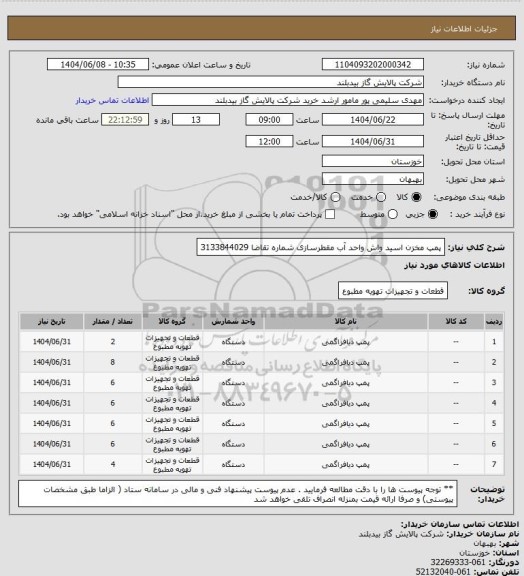Click need date 1404/06/31 in row 5

pyautogui.click(x=51, y=424)
